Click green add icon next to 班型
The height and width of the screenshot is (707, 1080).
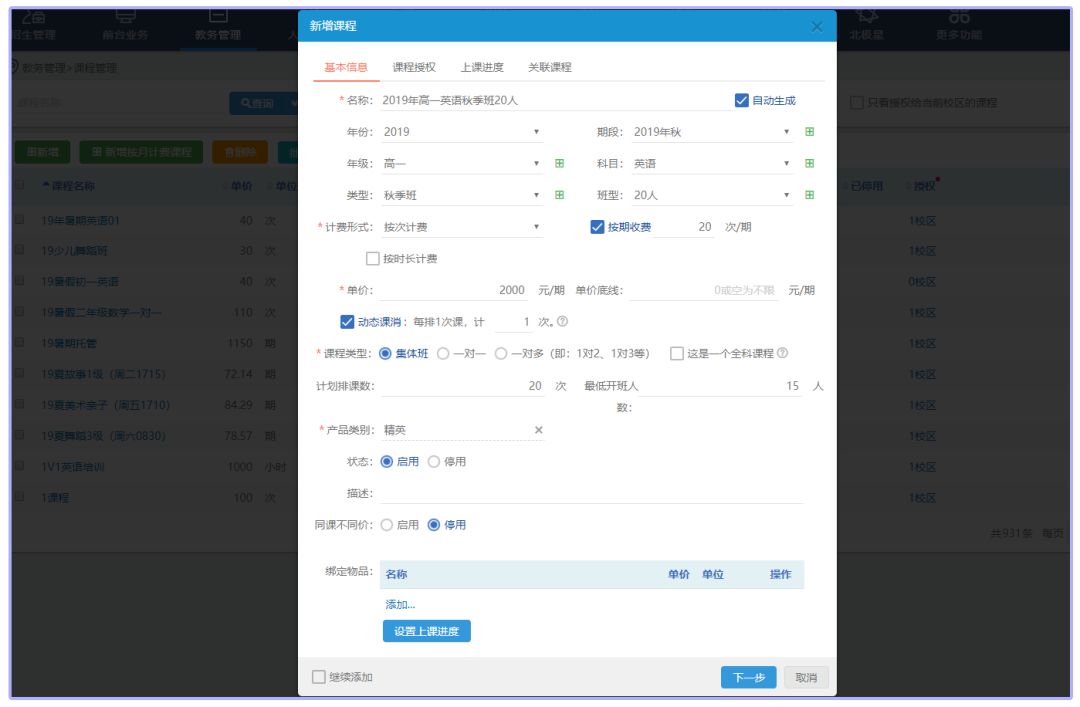(809, 195)
